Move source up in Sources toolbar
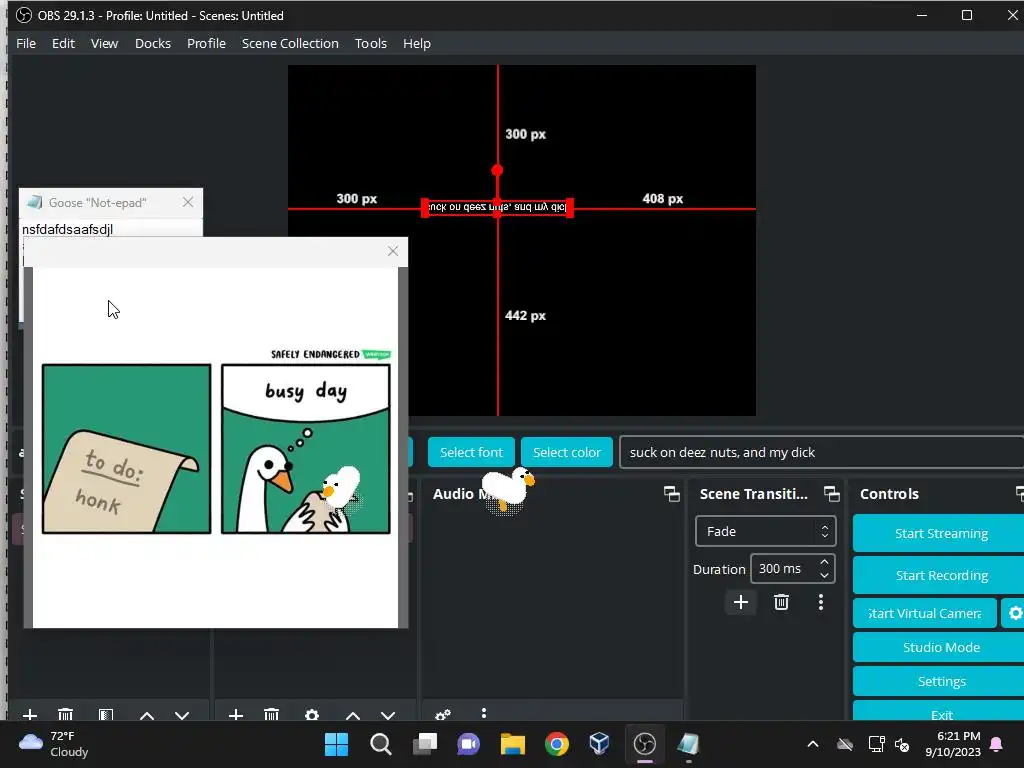The width and height of the screenshot is (1024, 768). click(353, 716)
